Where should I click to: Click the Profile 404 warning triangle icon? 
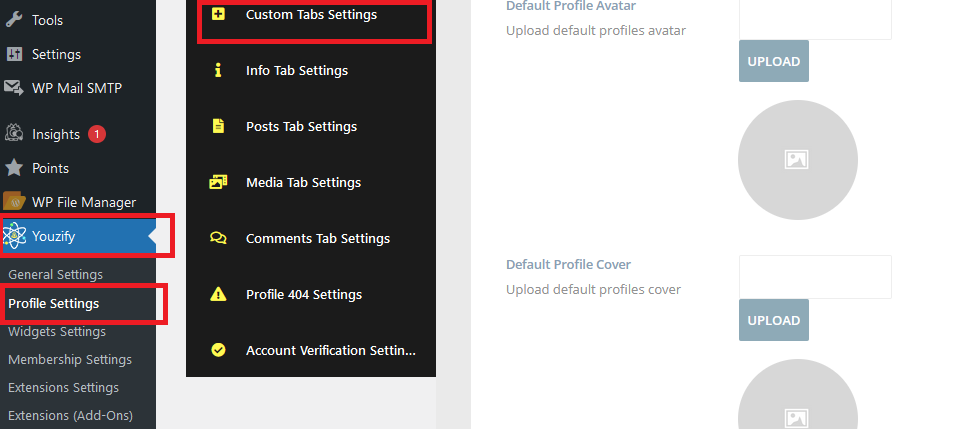(218, 295)
